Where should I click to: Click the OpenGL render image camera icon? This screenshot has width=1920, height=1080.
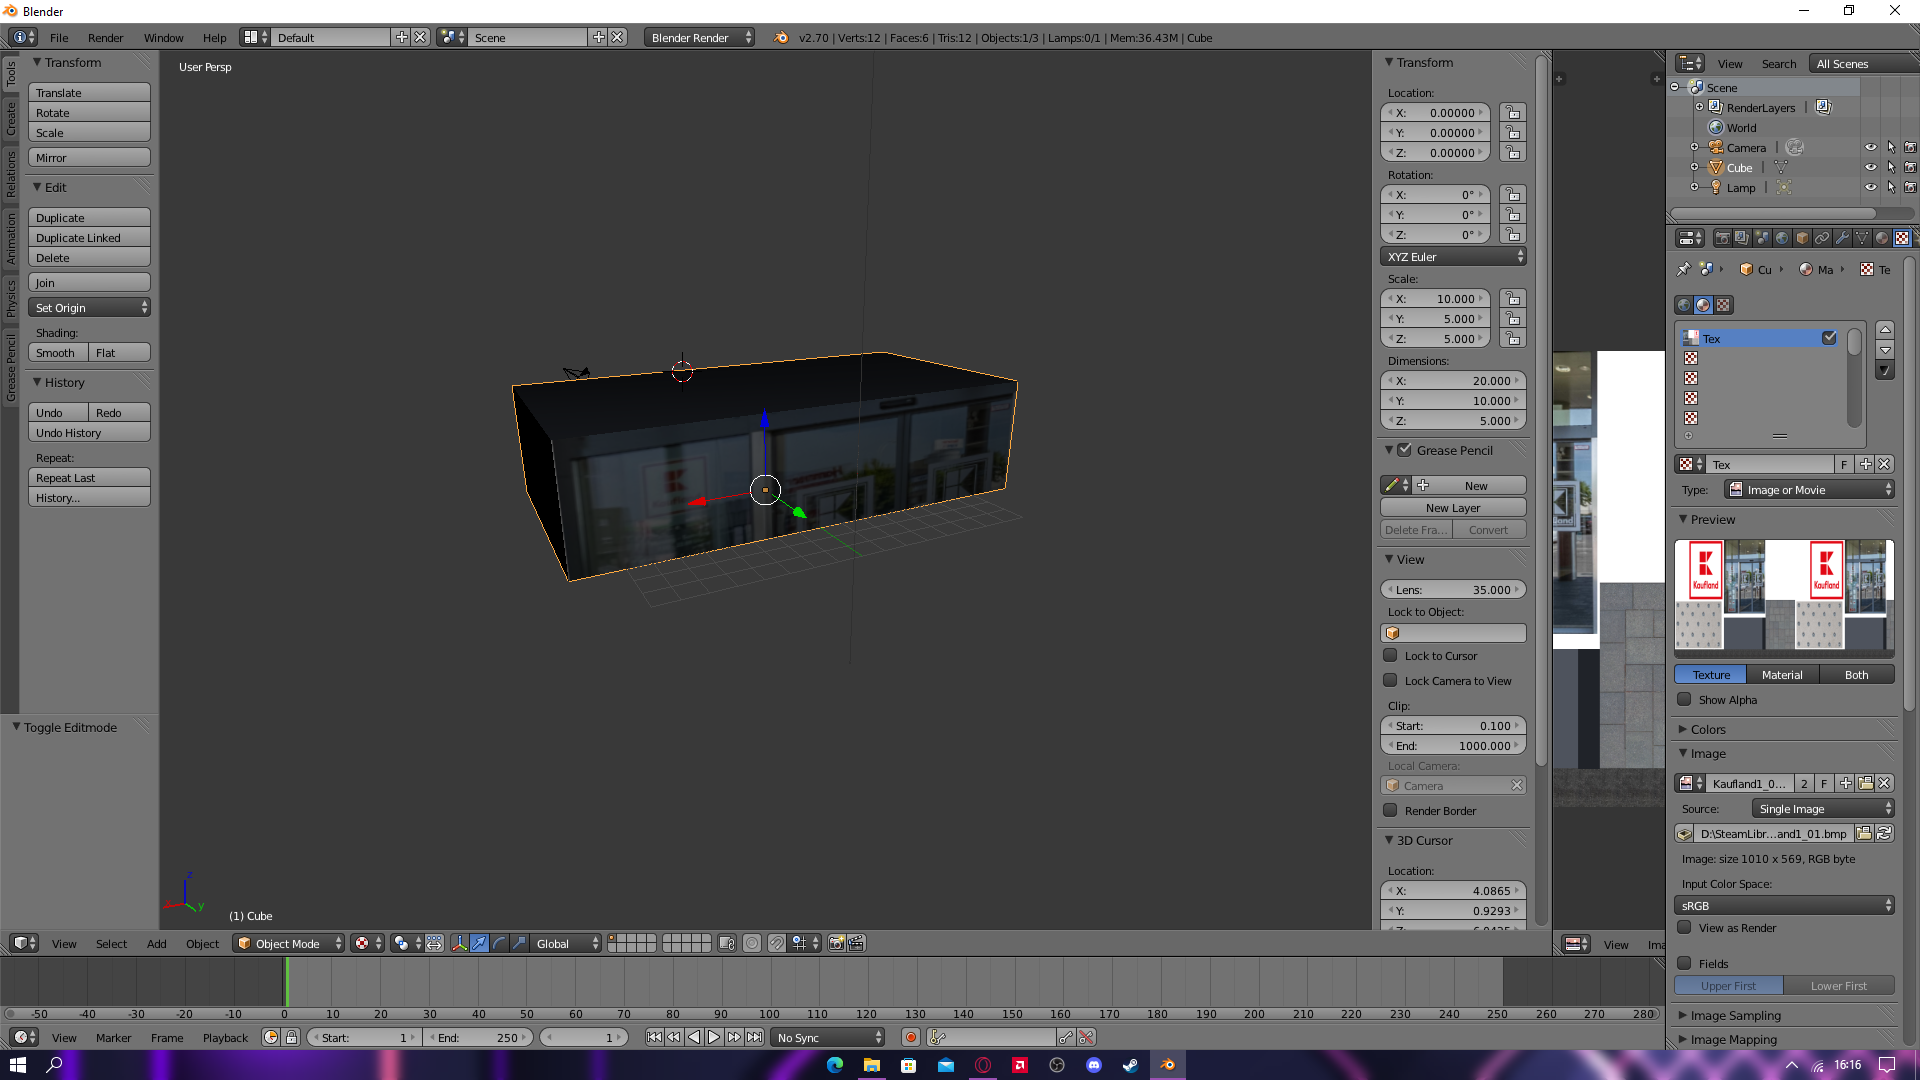tap(837, 943)
